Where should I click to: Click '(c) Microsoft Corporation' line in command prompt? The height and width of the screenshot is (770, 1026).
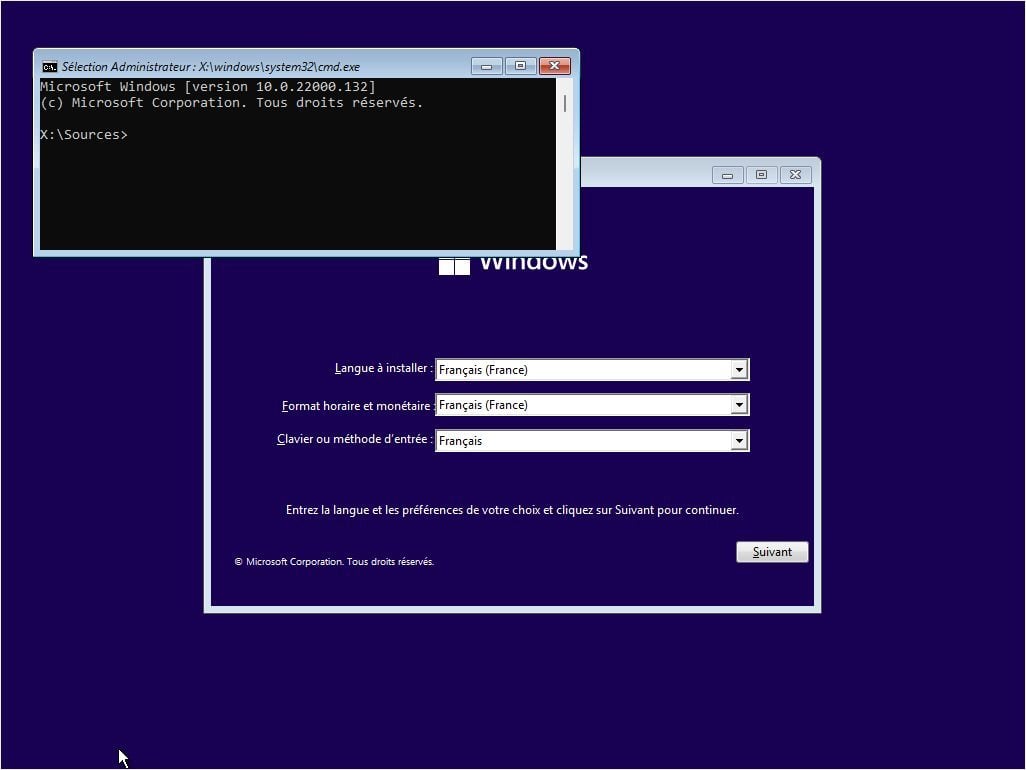point(232,103)
